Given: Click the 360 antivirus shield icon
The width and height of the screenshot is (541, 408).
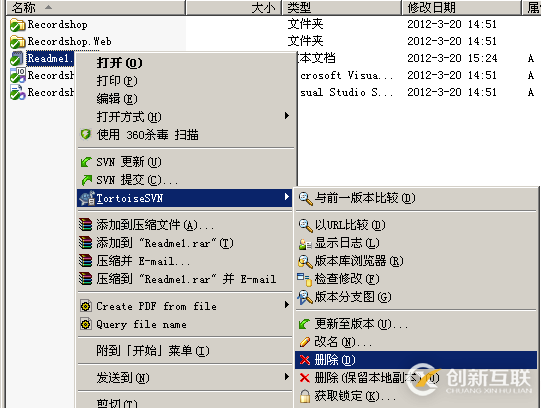Looking at the screenshot, I should [86, 134].
